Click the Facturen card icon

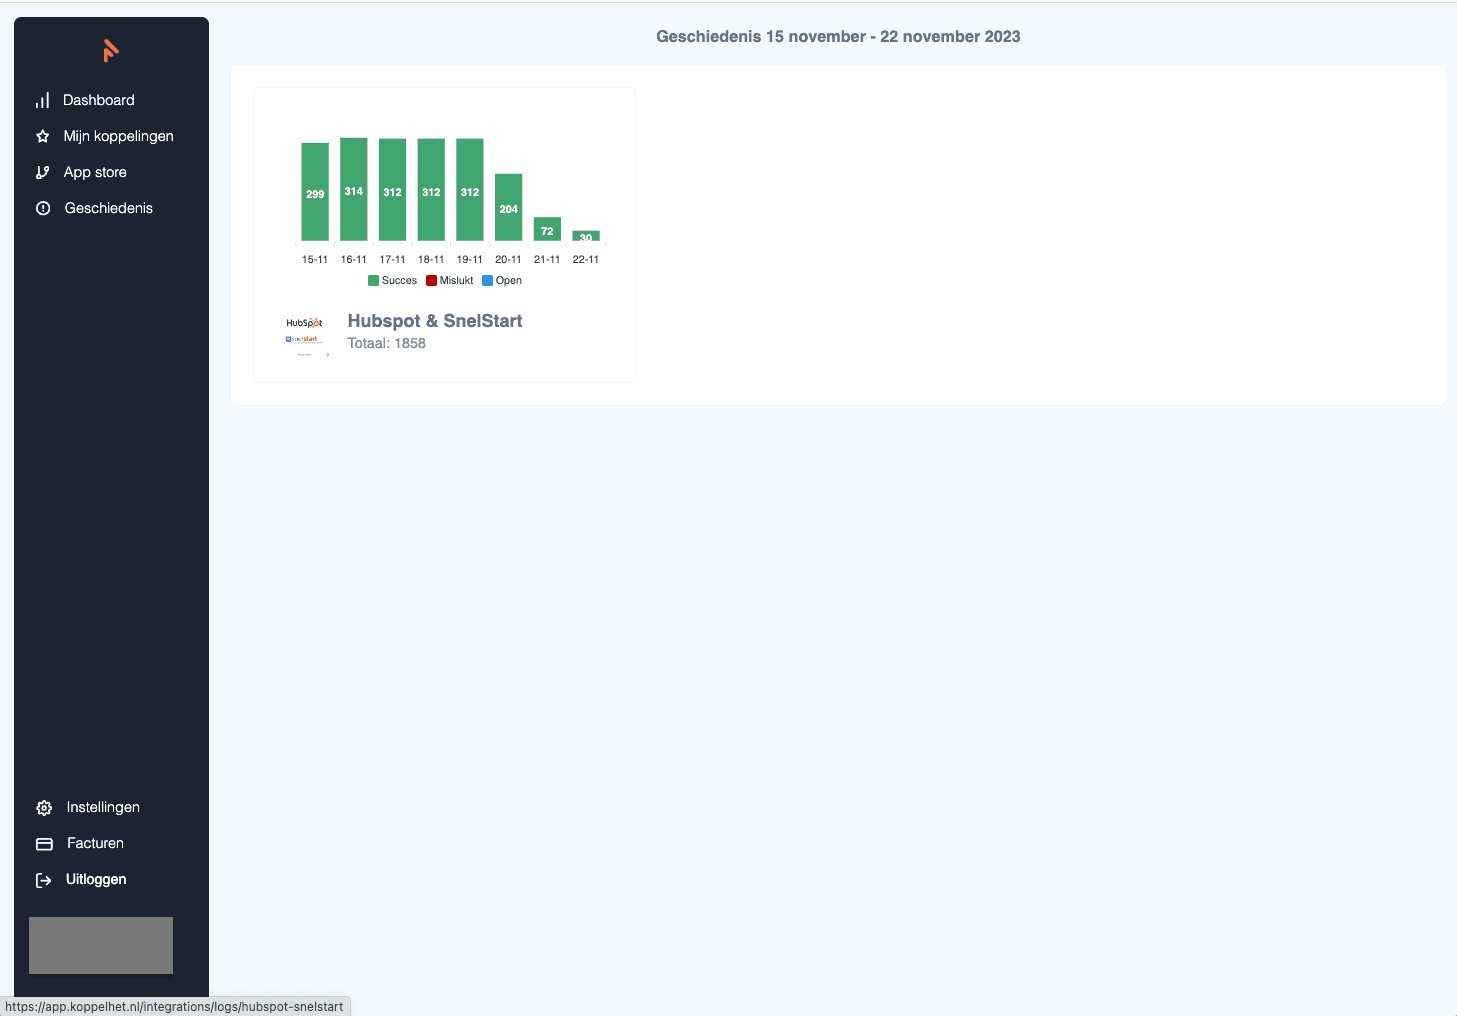tap(44, 844)
